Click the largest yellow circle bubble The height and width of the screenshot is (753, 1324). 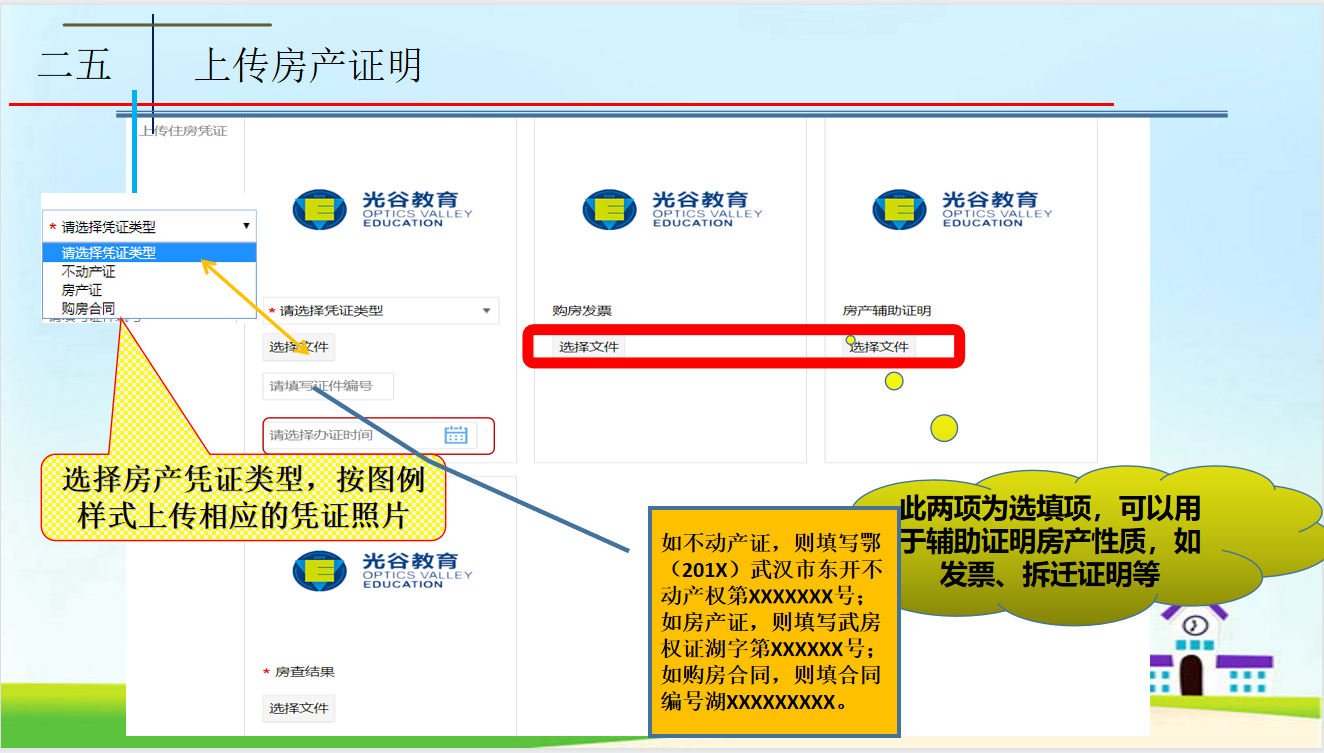(944, 428)
